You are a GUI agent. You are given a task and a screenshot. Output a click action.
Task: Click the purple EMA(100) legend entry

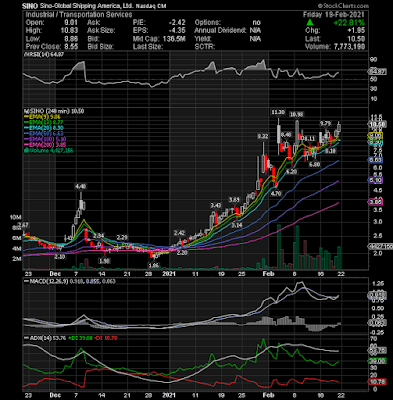click(x=45, y=139)
